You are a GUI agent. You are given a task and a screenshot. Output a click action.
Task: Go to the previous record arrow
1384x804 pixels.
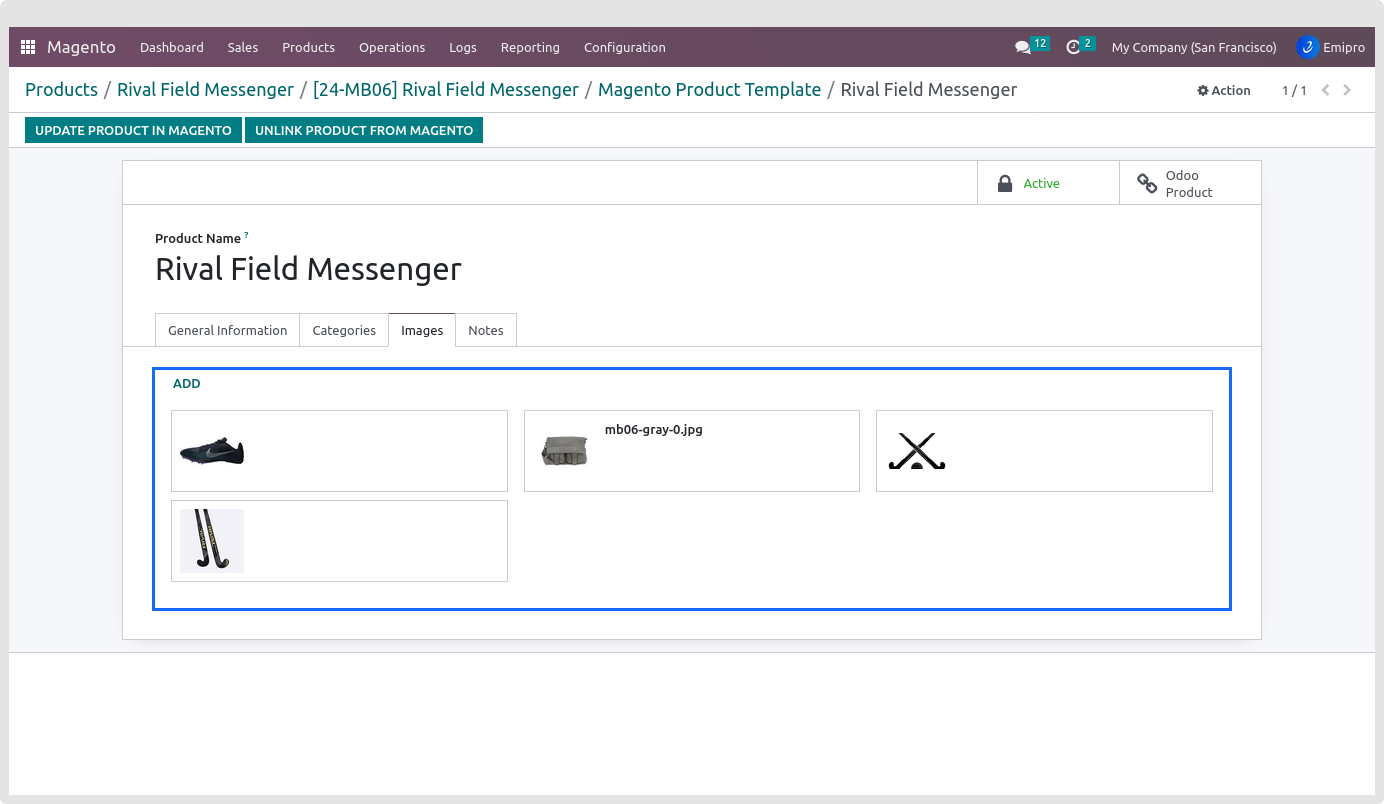1326,90
